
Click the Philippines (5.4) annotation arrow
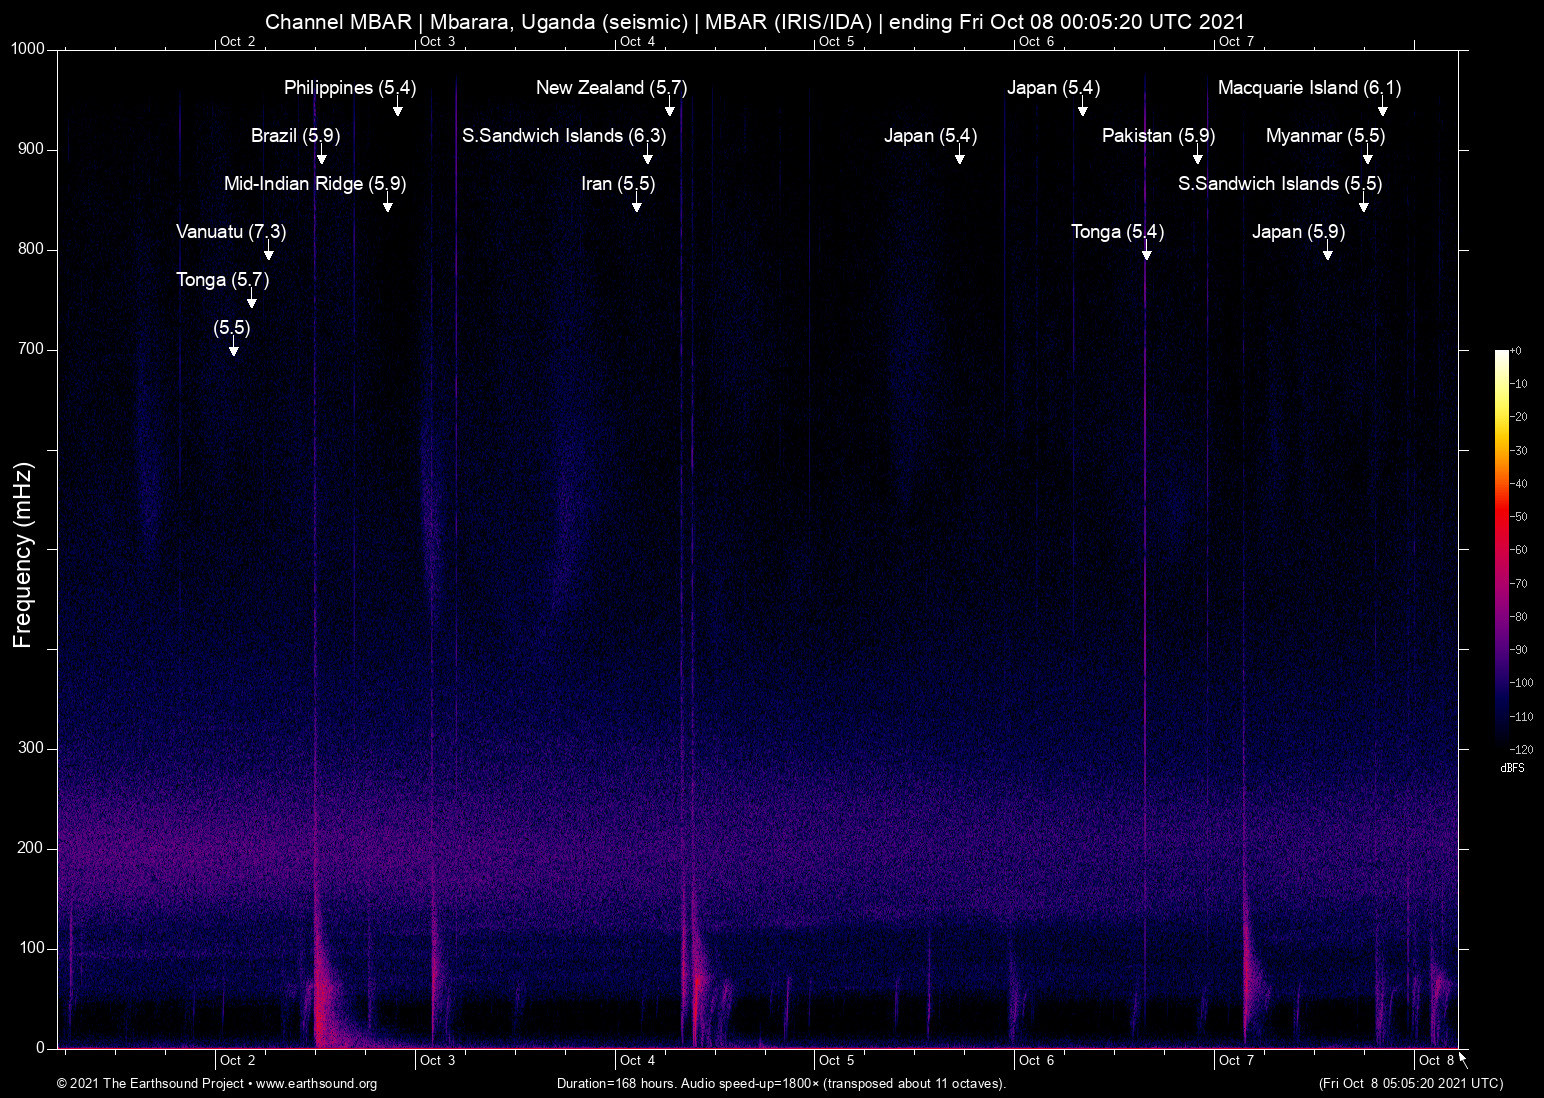[x=397, y=109]
